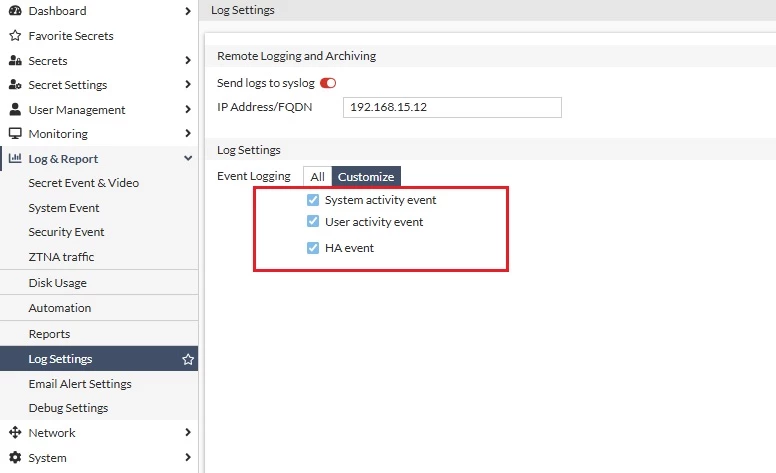This screenshot has width=776, height=473.
Task: Click the IP Address/FQDN input field
Action: tap(452, 107)
